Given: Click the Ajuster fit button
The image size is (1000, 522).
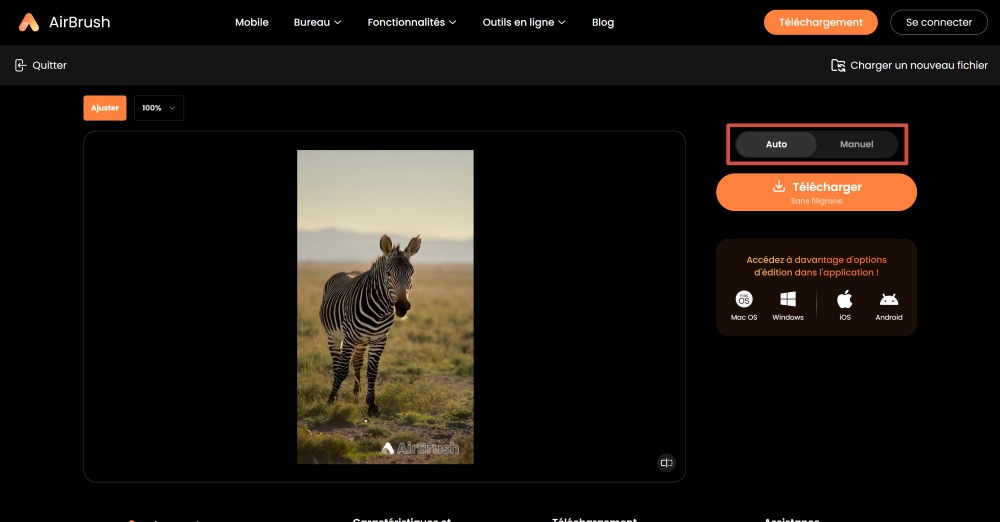Looking at the screenshot, I should tap(105, 108).
